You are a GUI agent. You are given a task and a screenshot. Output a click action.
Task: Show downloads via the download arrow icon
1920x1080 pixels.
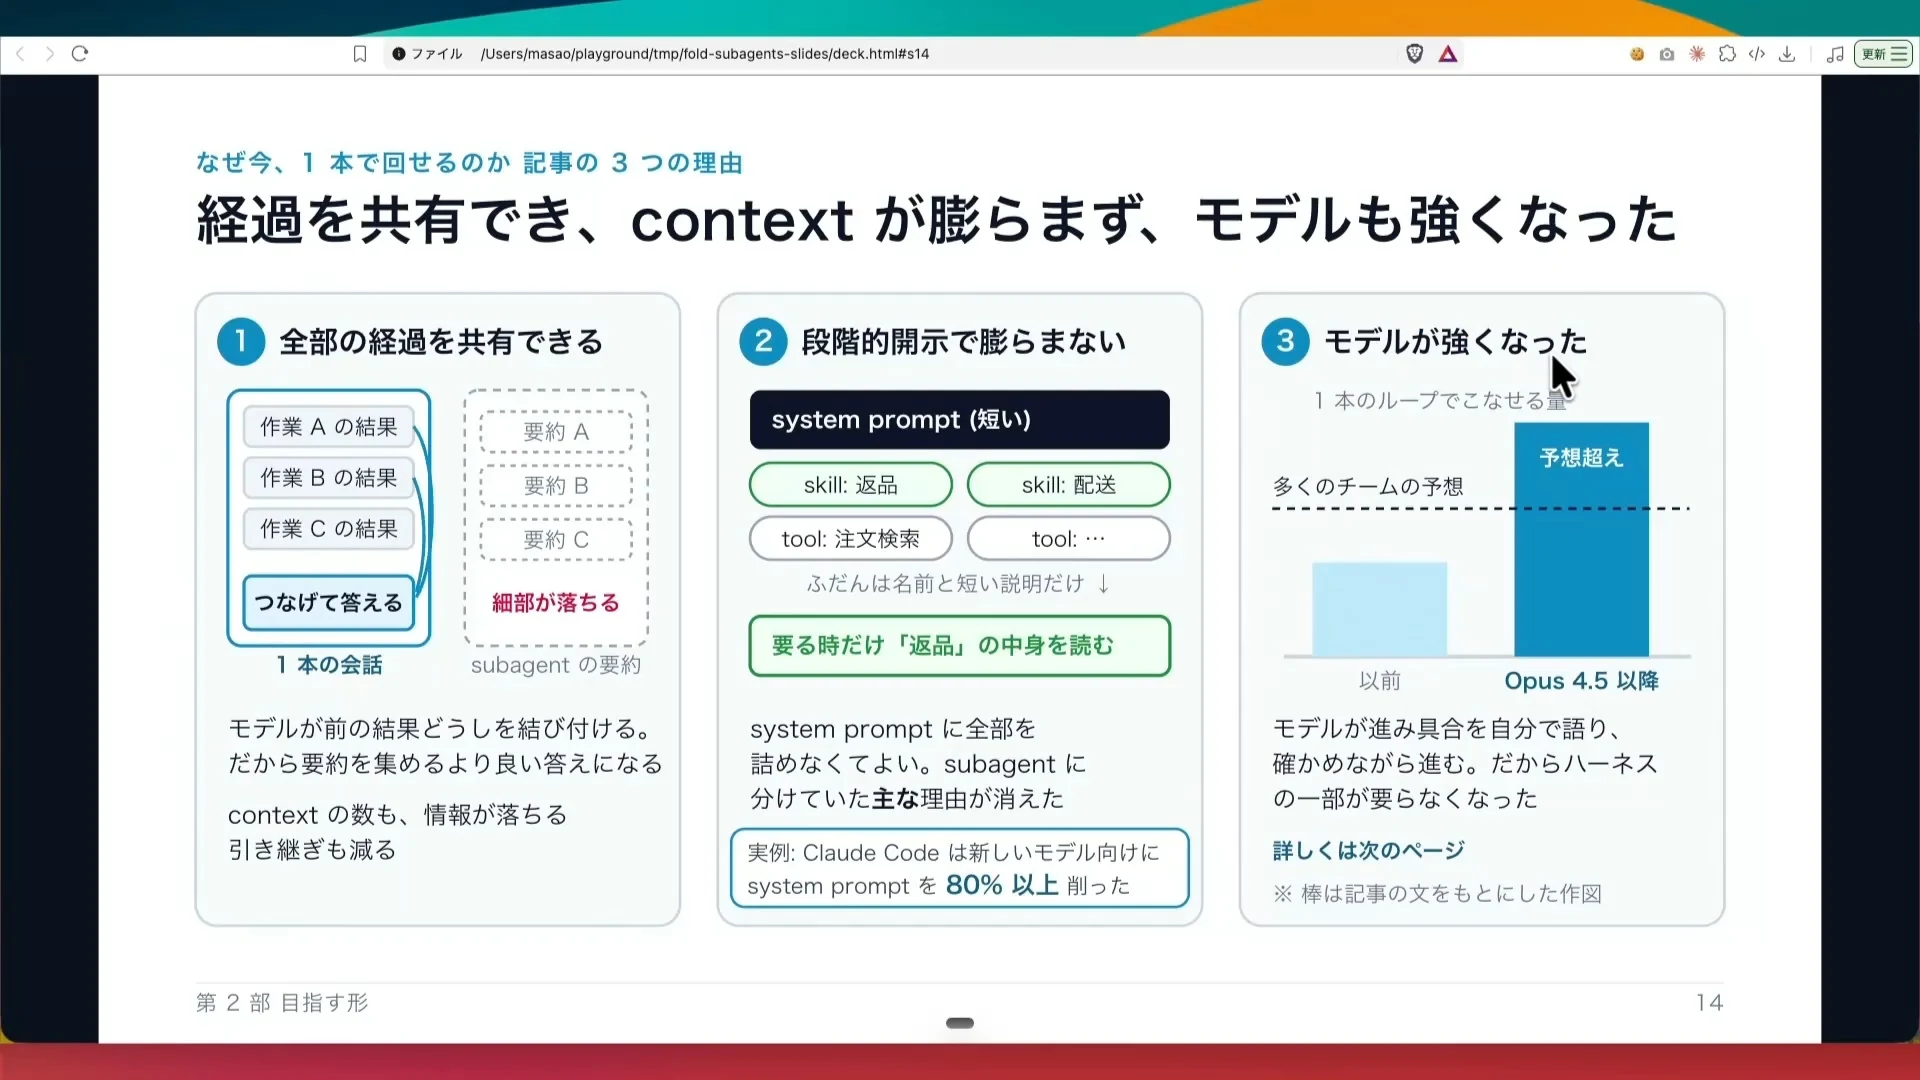pos(1787,54)
